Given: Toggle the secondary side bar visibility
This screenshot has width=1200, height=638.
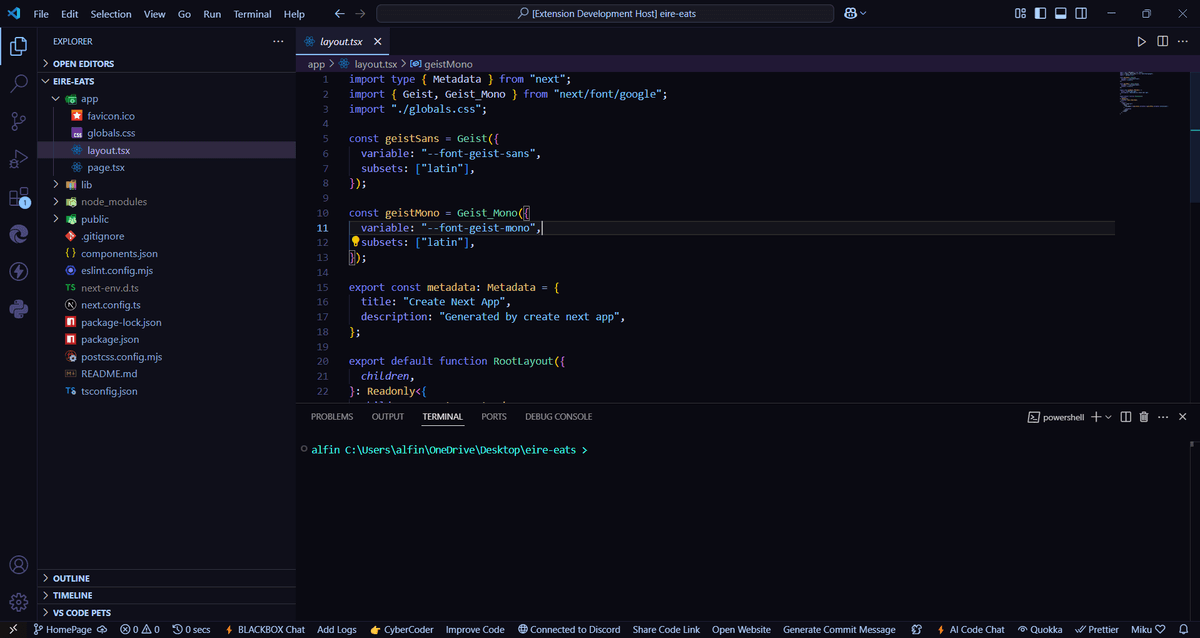Looking at the screenshot, I should tap(1080, 14).
